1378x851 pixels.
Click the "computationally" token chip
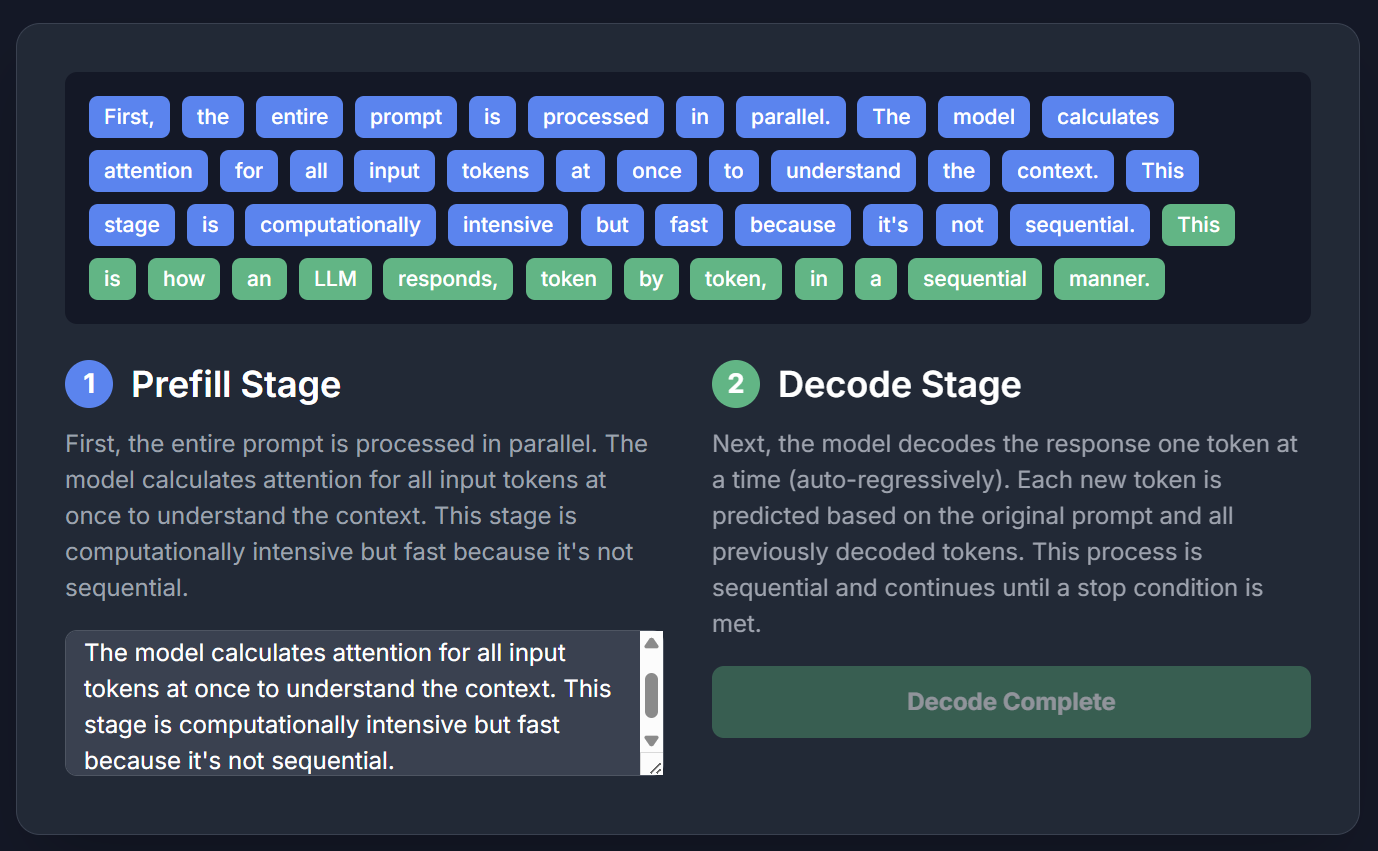[340, 225]
